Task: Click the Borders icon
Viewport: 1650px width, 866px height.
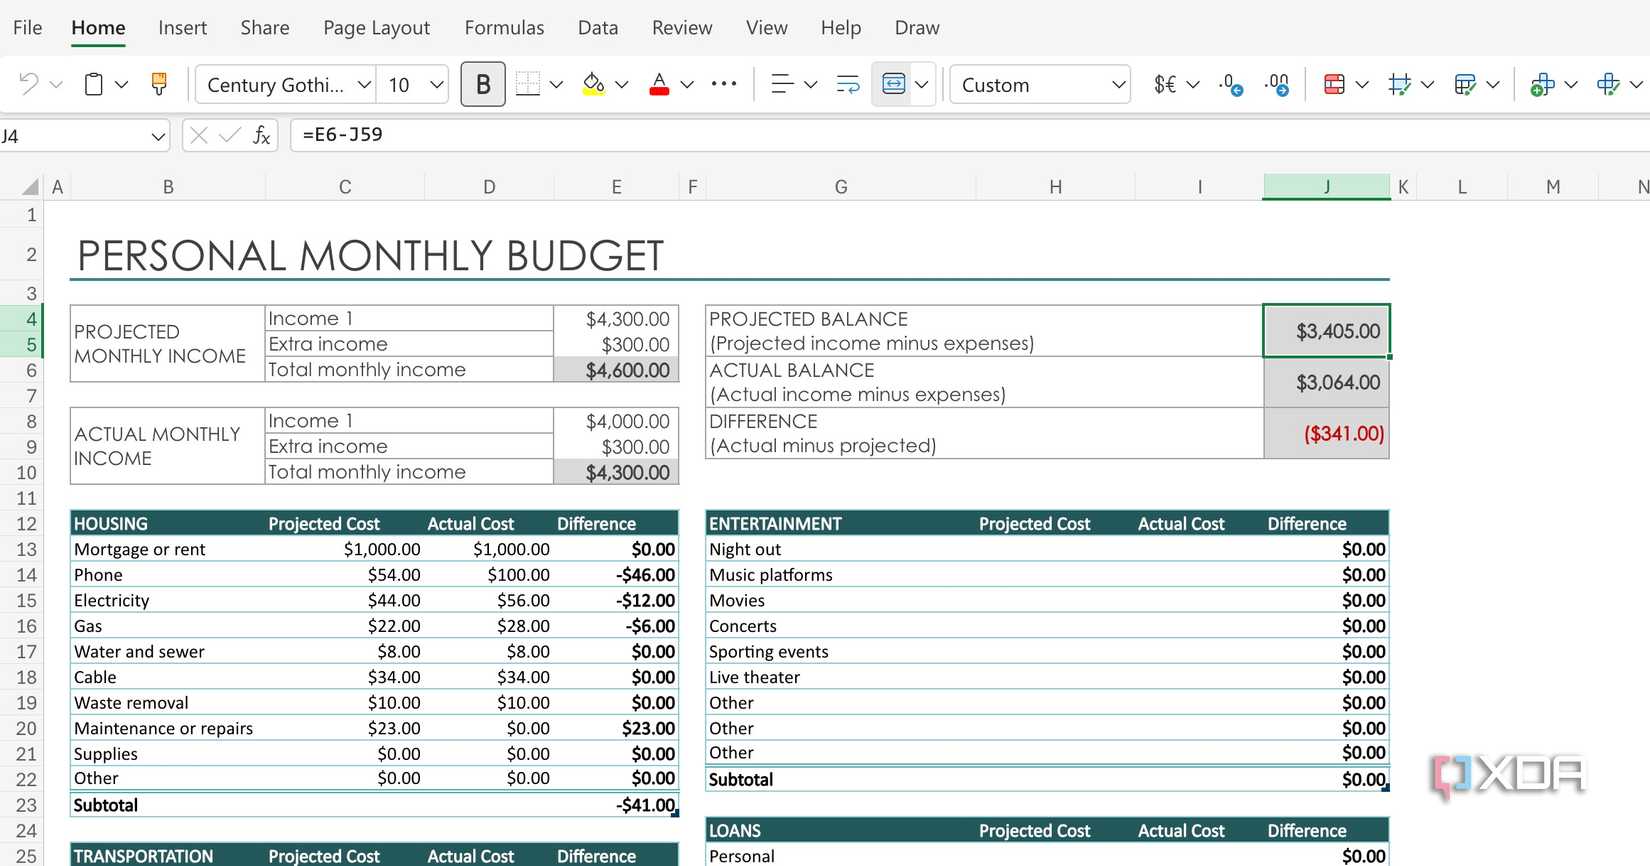Action: (528, 85)
